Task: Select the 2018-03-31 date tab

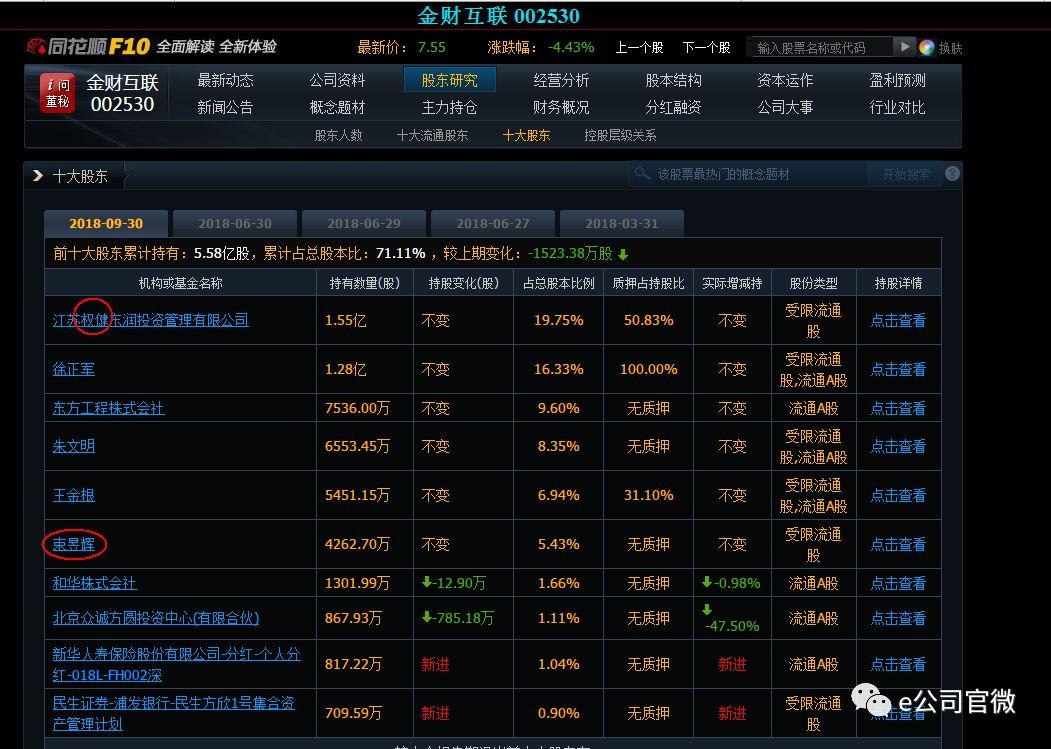Action: (x=621, y=223)
